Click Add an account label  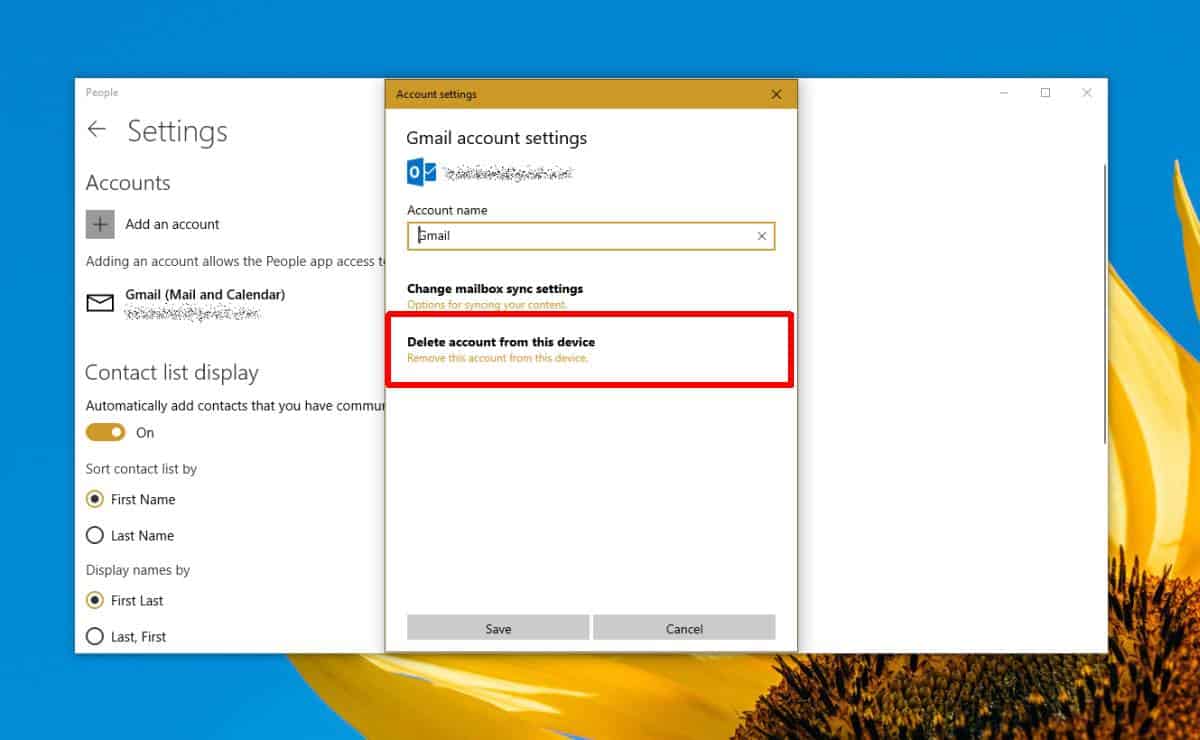tap(172, 224)
